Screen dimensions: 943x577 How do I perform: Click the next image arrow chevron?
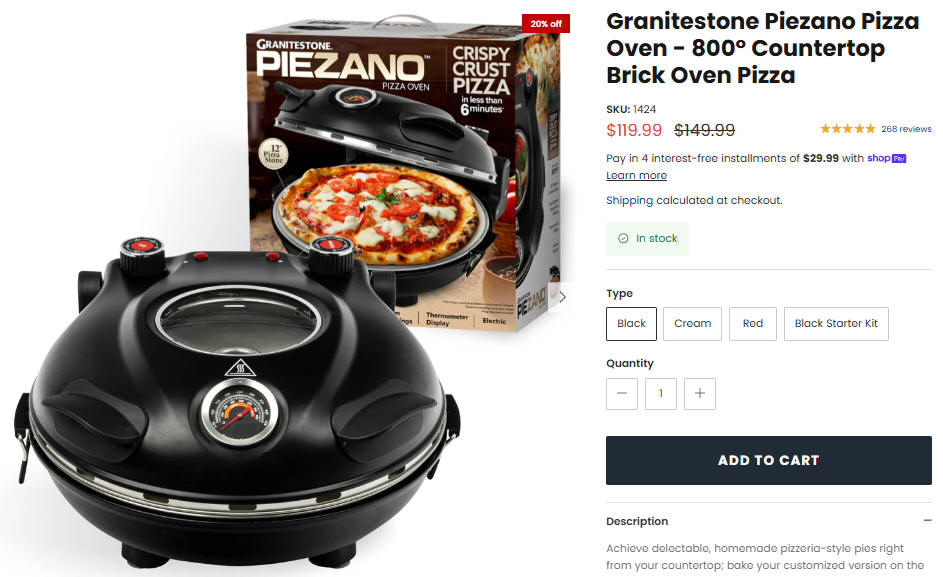tap(563, 297)
